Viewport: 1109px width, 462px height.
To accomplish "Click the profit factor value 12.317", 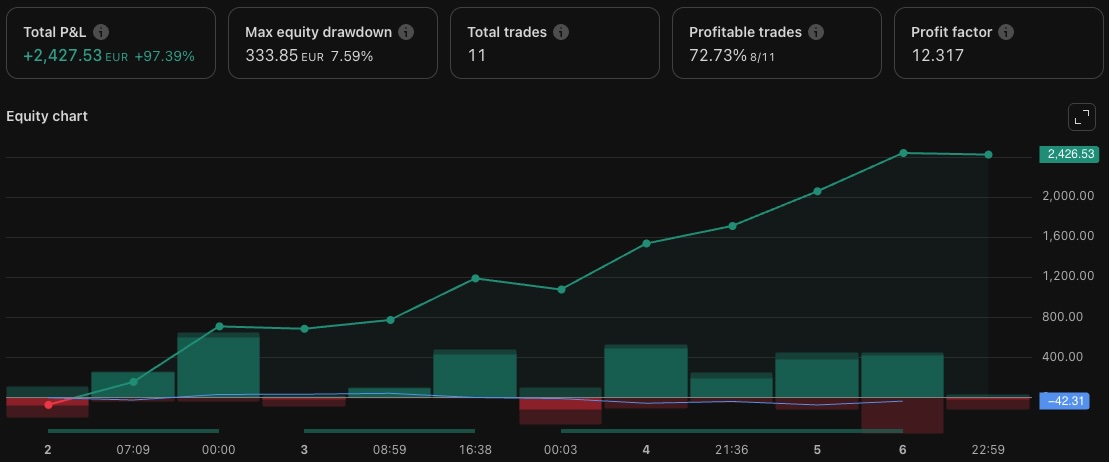I will 937,55.
